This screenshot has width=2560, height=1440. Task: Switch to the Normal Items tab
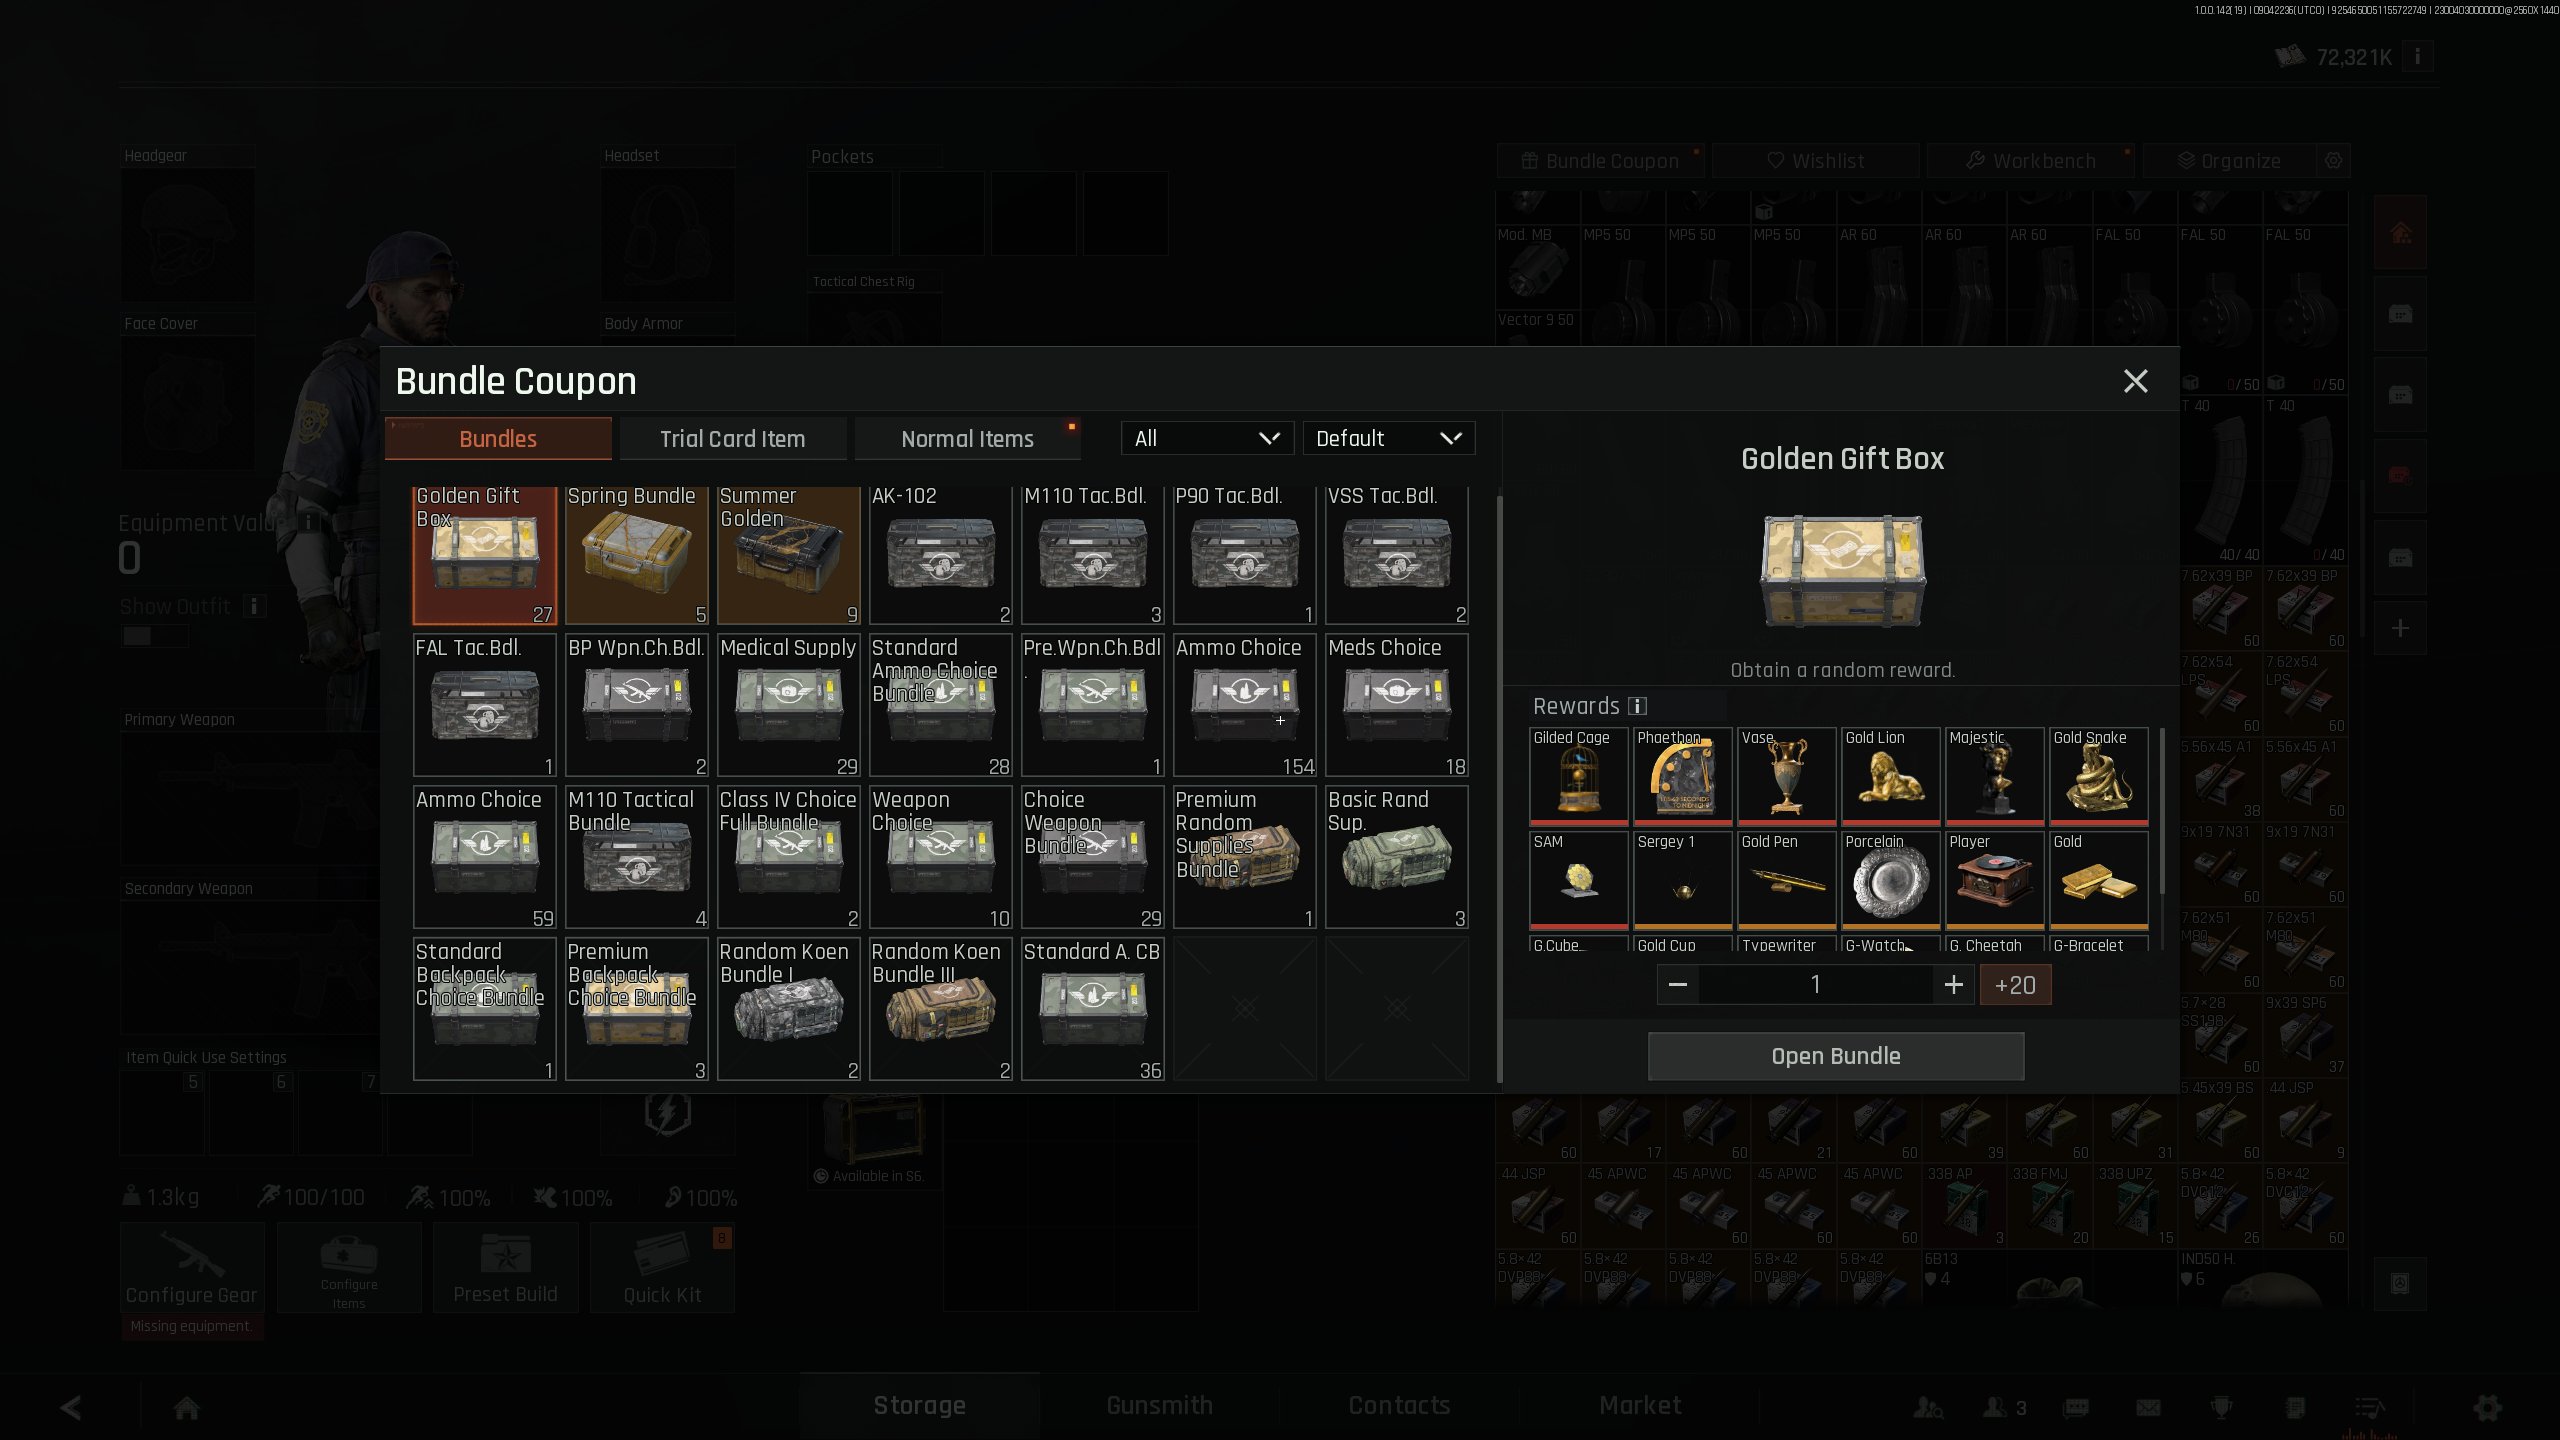click(967, 439)
